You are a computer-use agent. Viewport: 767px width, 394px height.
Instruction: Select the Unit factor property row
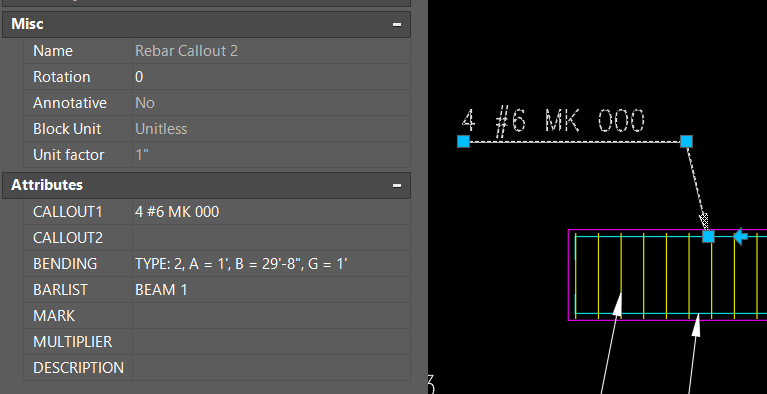coord(217,155)
